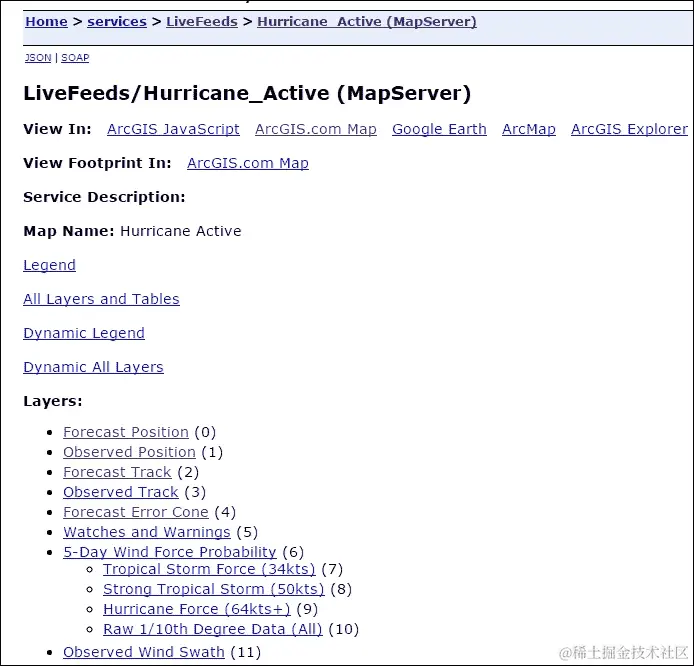This screenshot has width=694, height=666.
Task: View in ArcGIS Explorer
Action: pyautogui.click(x=629, y=129)
